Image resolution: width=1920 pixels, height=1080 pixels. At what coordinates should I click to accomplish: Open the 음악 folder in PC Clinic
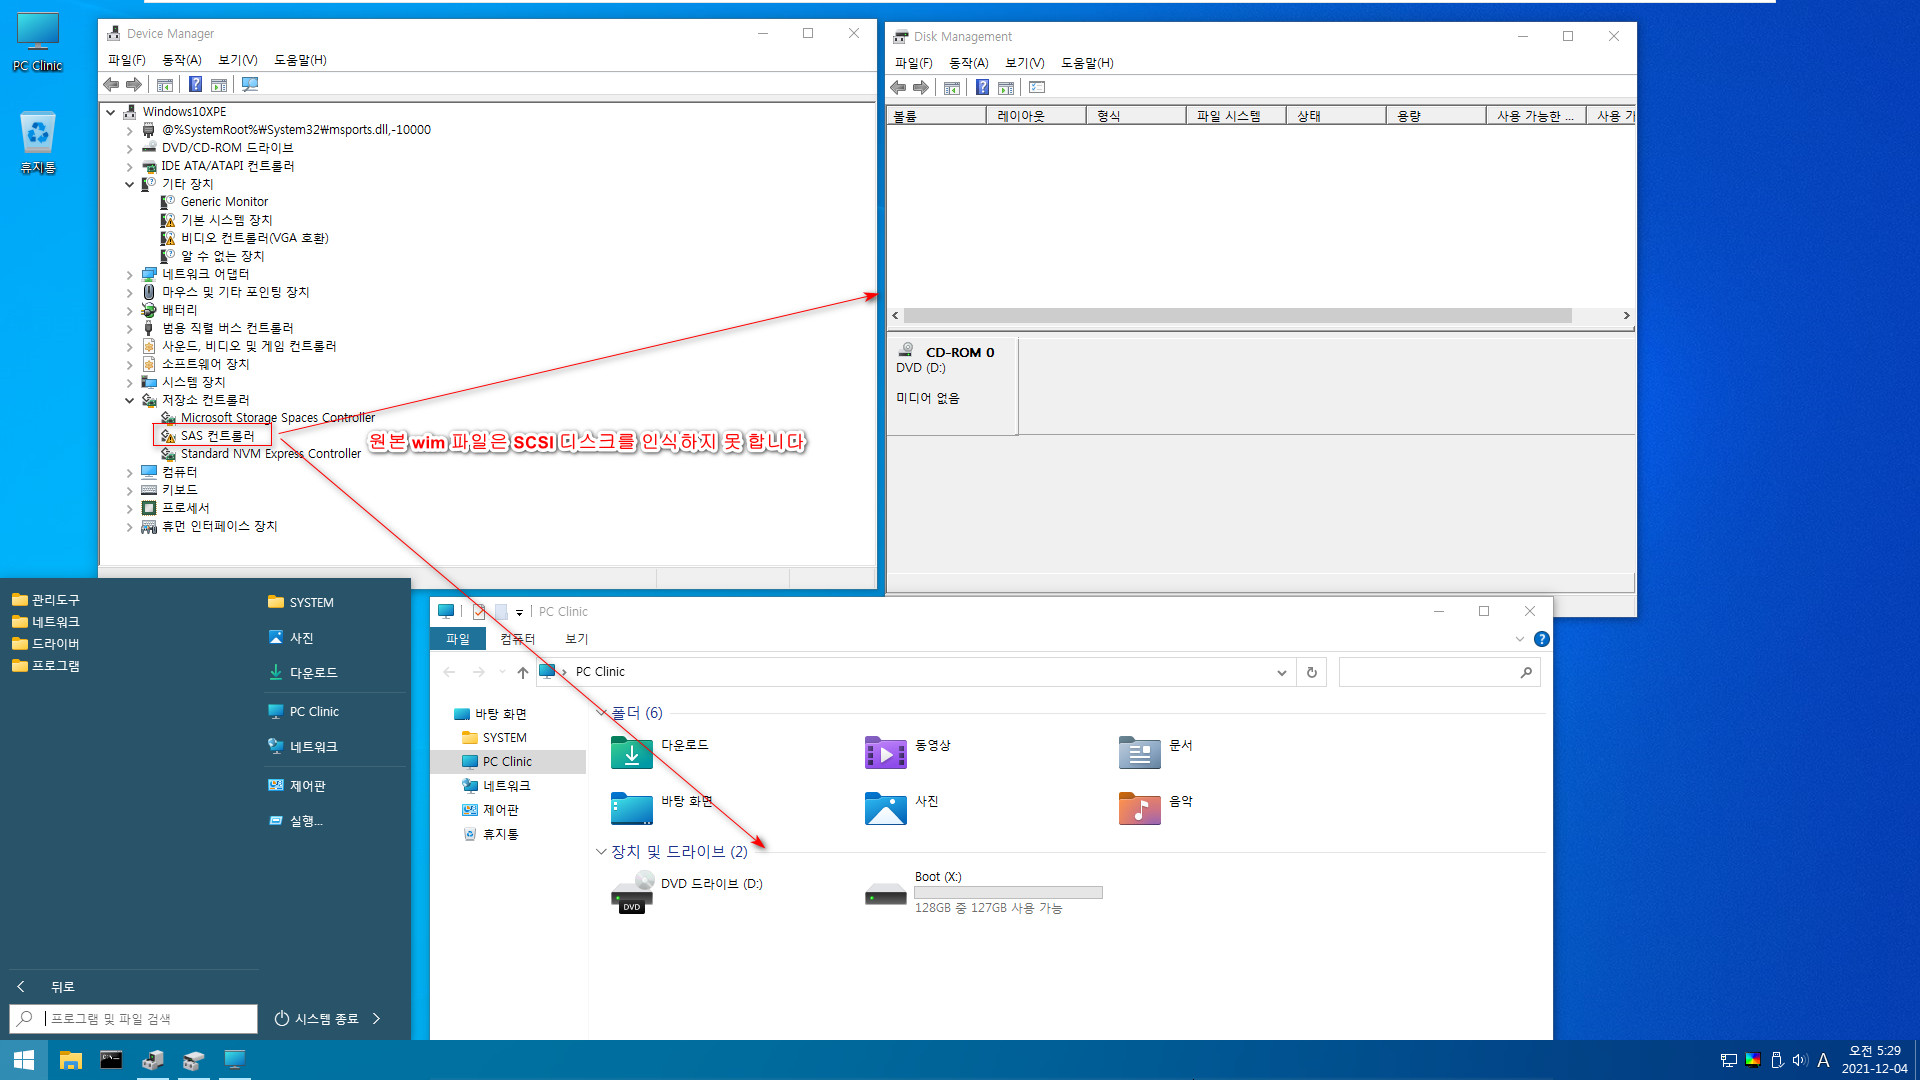pyautogui.click(x=1156, y=807)
